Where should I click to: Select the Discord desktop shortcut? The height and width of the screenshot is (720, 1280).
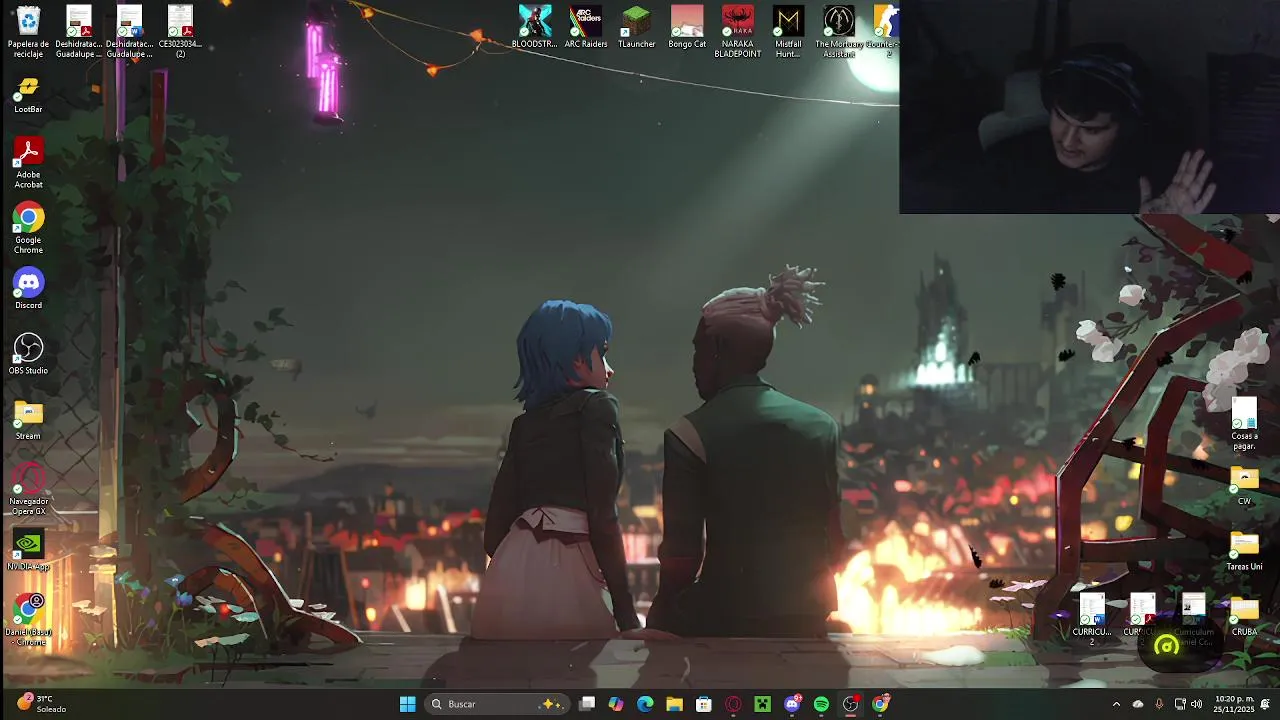click(28, 290)
